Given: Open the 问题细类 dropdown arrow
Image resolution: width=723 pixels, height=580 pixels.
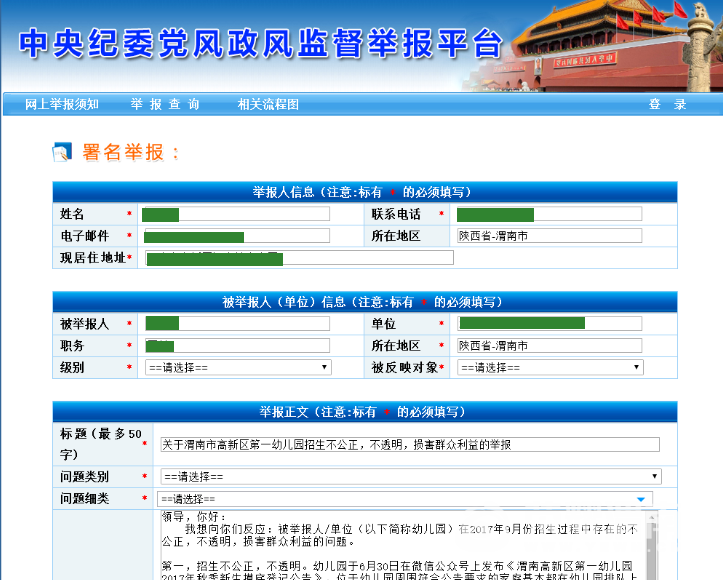Looking at the screenshot, I should click(x=640, y=498).
